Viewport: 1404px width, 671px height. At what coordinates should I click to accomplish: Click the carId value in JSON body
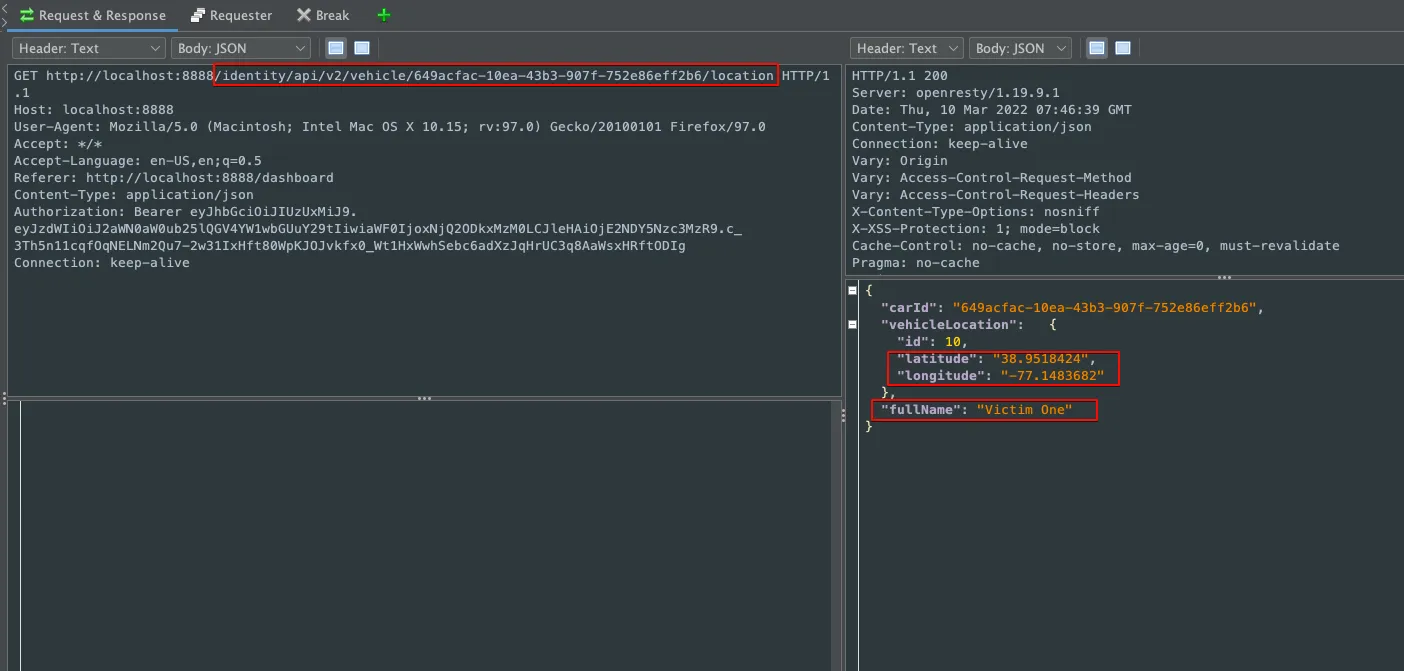coord(1104,308)
